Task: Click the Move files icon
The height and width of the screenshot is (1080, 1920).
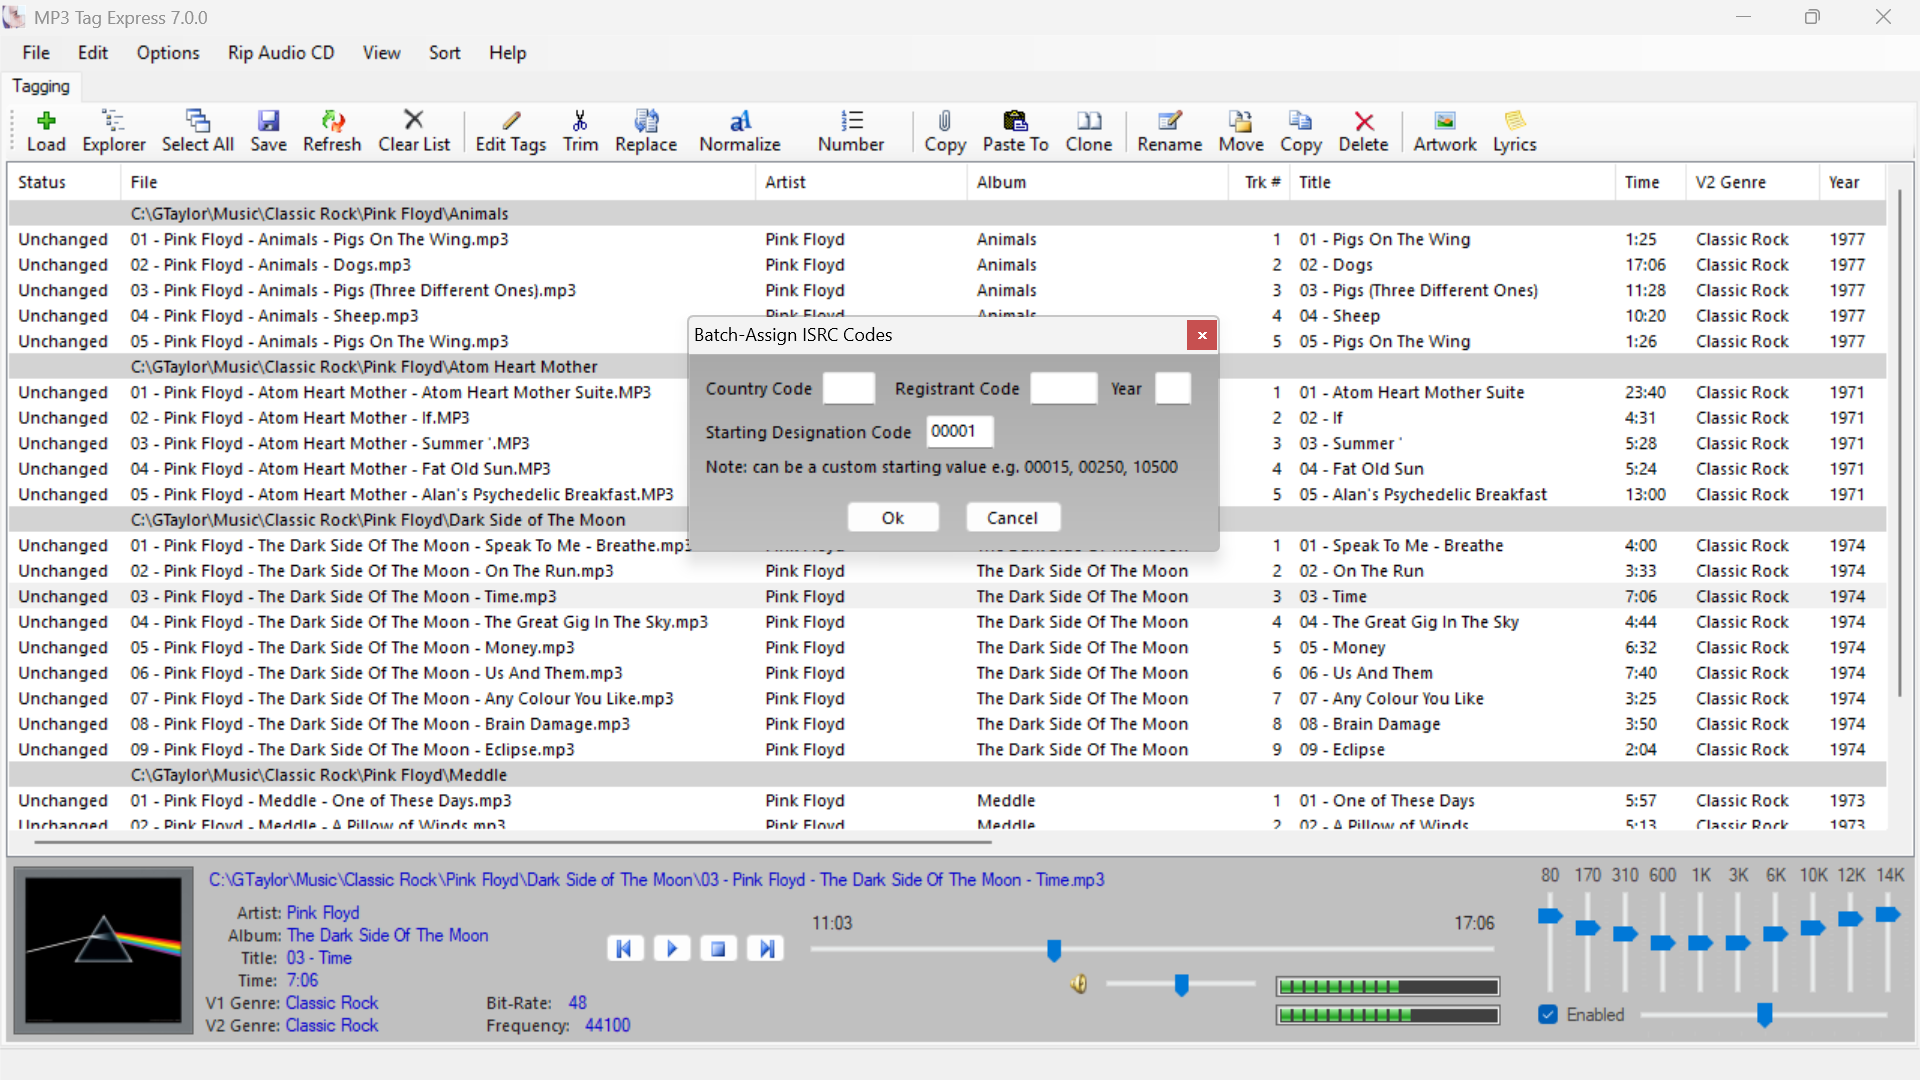Action: 1241,131
